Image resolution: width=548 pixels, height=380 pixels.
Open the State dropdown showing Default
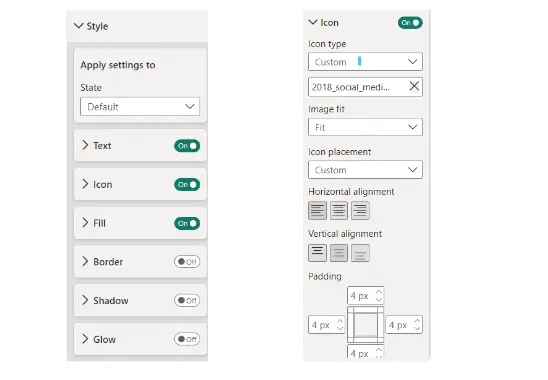(x=140, y=107)
